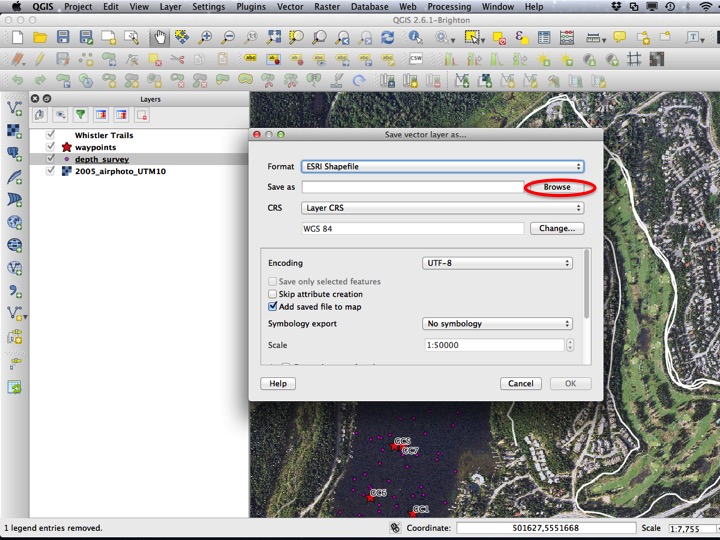This screenshot has height=540, width=720.
Task: Click the Dropbox menu bar icon
Action: pos(617,6)
